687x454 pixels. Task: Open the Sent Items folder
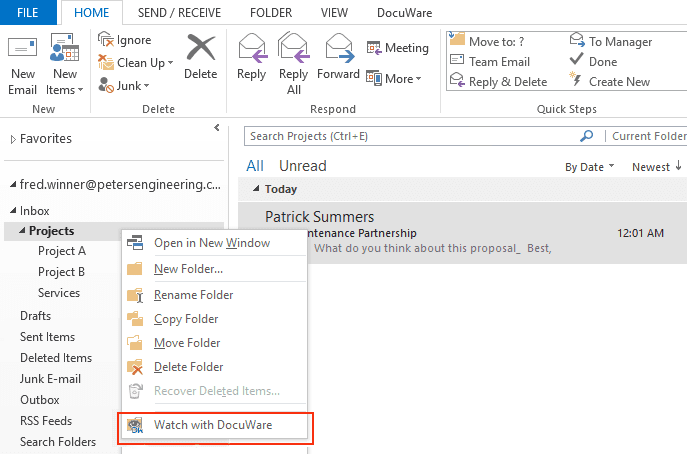pyautogui.click(x=47, y=337)
